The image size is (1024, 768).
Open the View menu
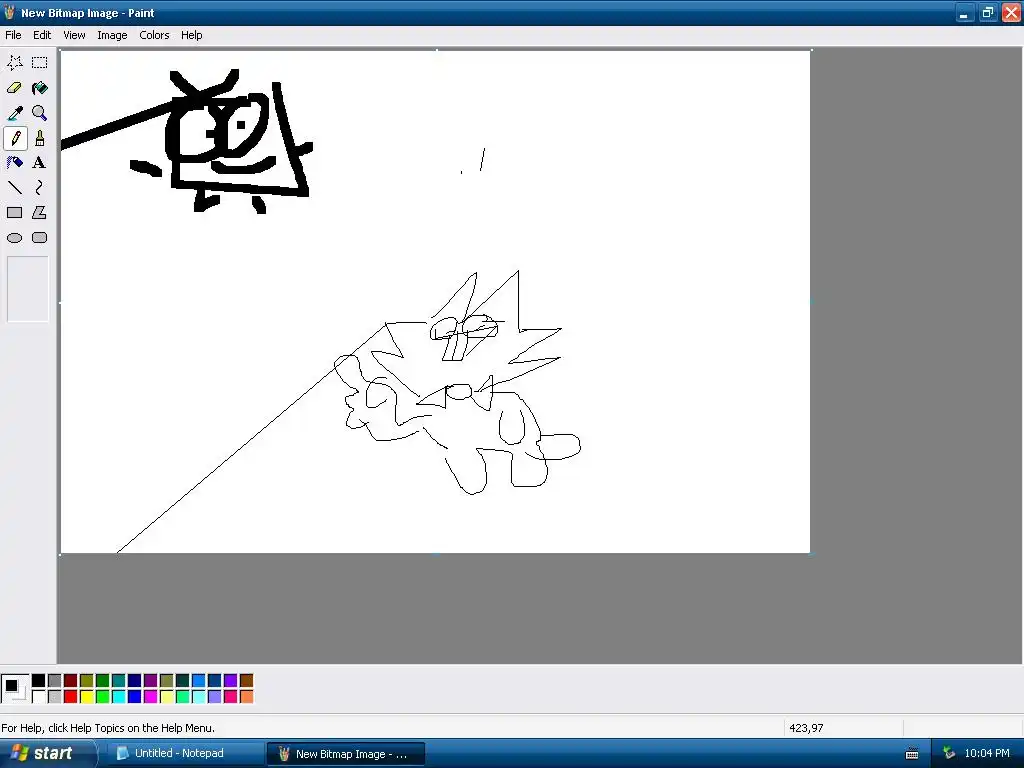[x=74, y=35]
